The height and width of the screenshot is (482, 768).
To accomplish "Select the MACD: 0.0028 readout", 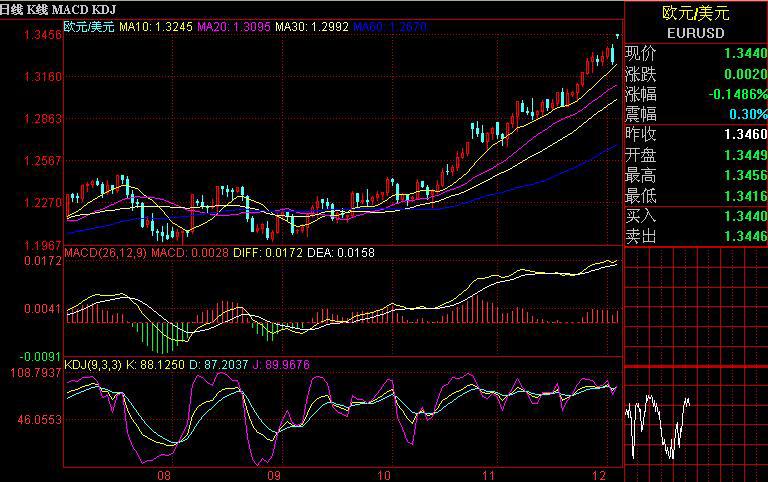I will 190,253.
